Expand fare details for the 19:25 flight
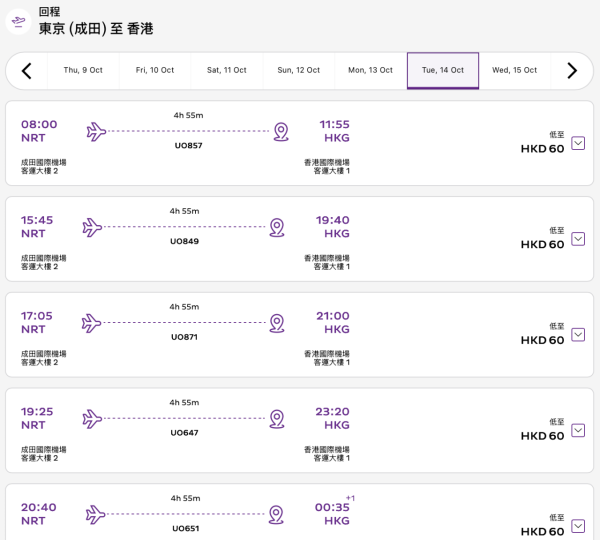Image resolution: width=600 pixels, height=540 pixels. click(x=578, y=430)
